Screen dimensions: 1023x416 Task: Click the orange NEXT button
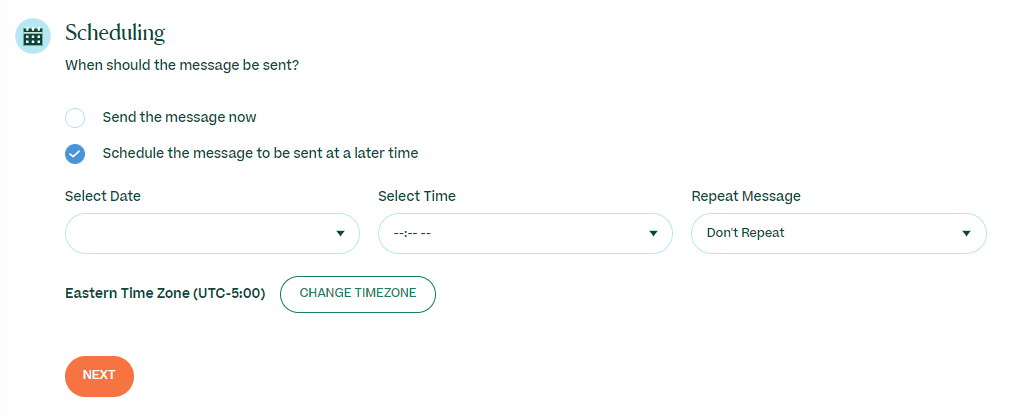tap(99, 375)
